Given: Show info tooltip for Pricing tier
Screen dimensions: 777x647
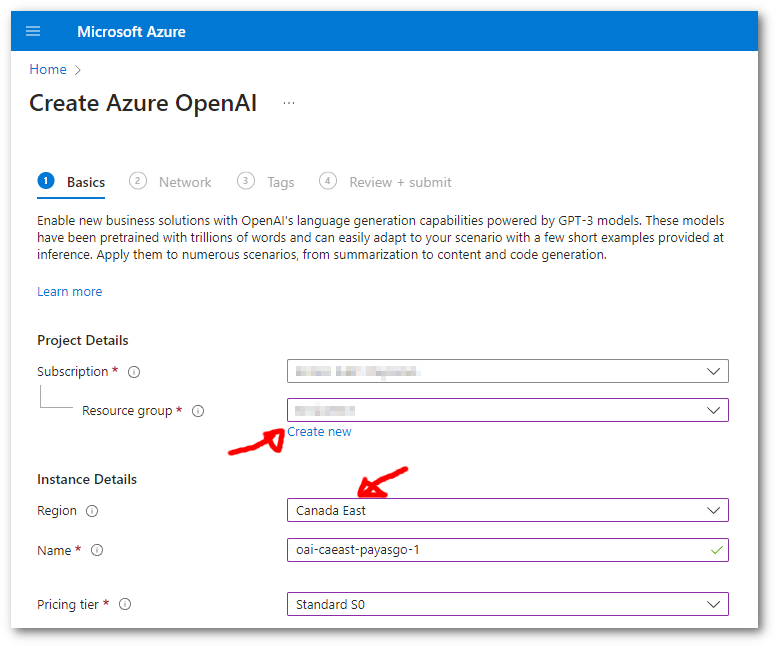Looking at the screenshot, I should pyautogui.click(x=125, y=604).
